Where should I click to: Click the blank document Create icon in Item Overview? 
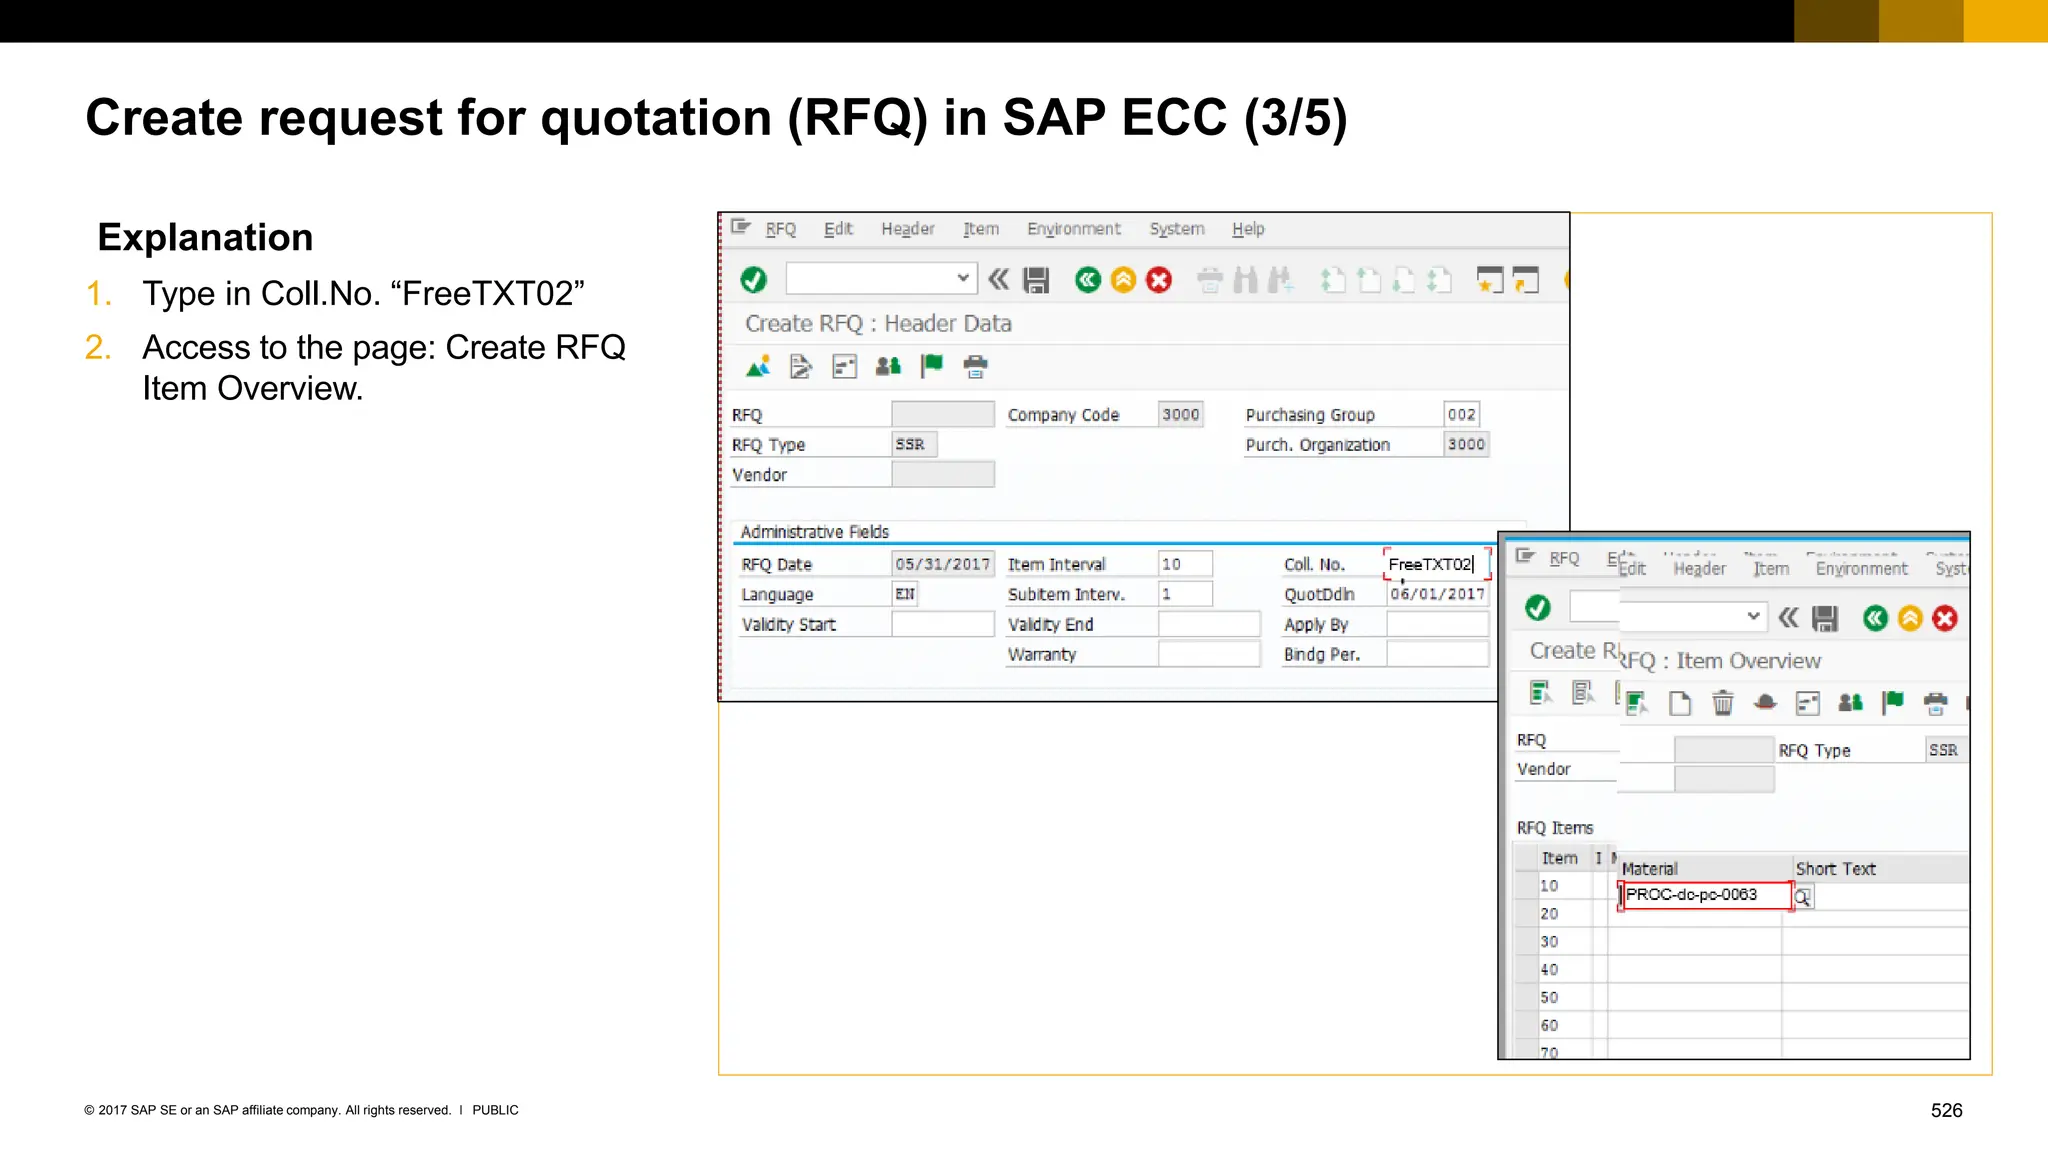[1680, 703]
